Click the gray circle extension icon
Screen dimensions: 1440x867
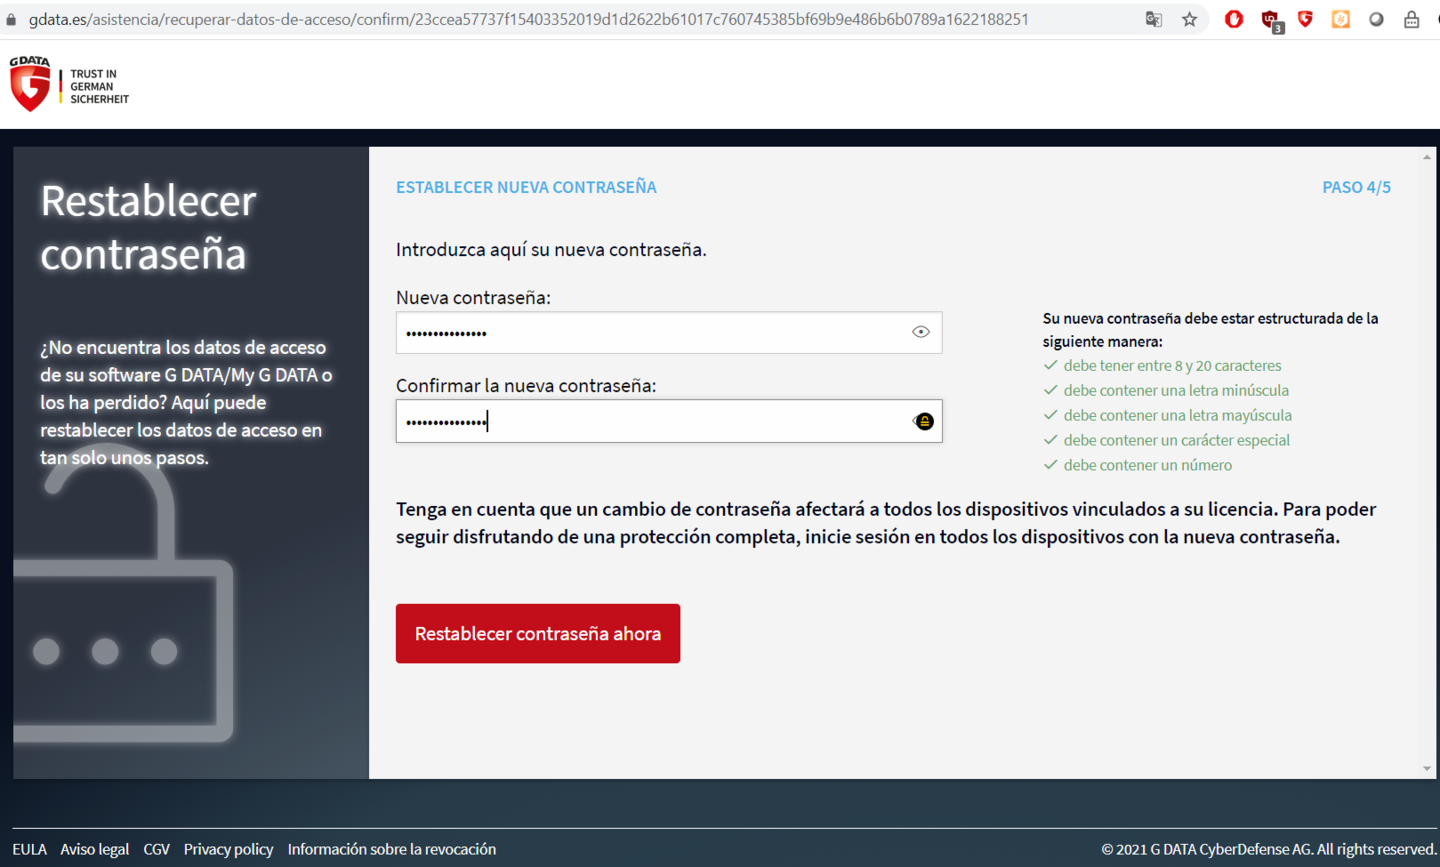1376,19
